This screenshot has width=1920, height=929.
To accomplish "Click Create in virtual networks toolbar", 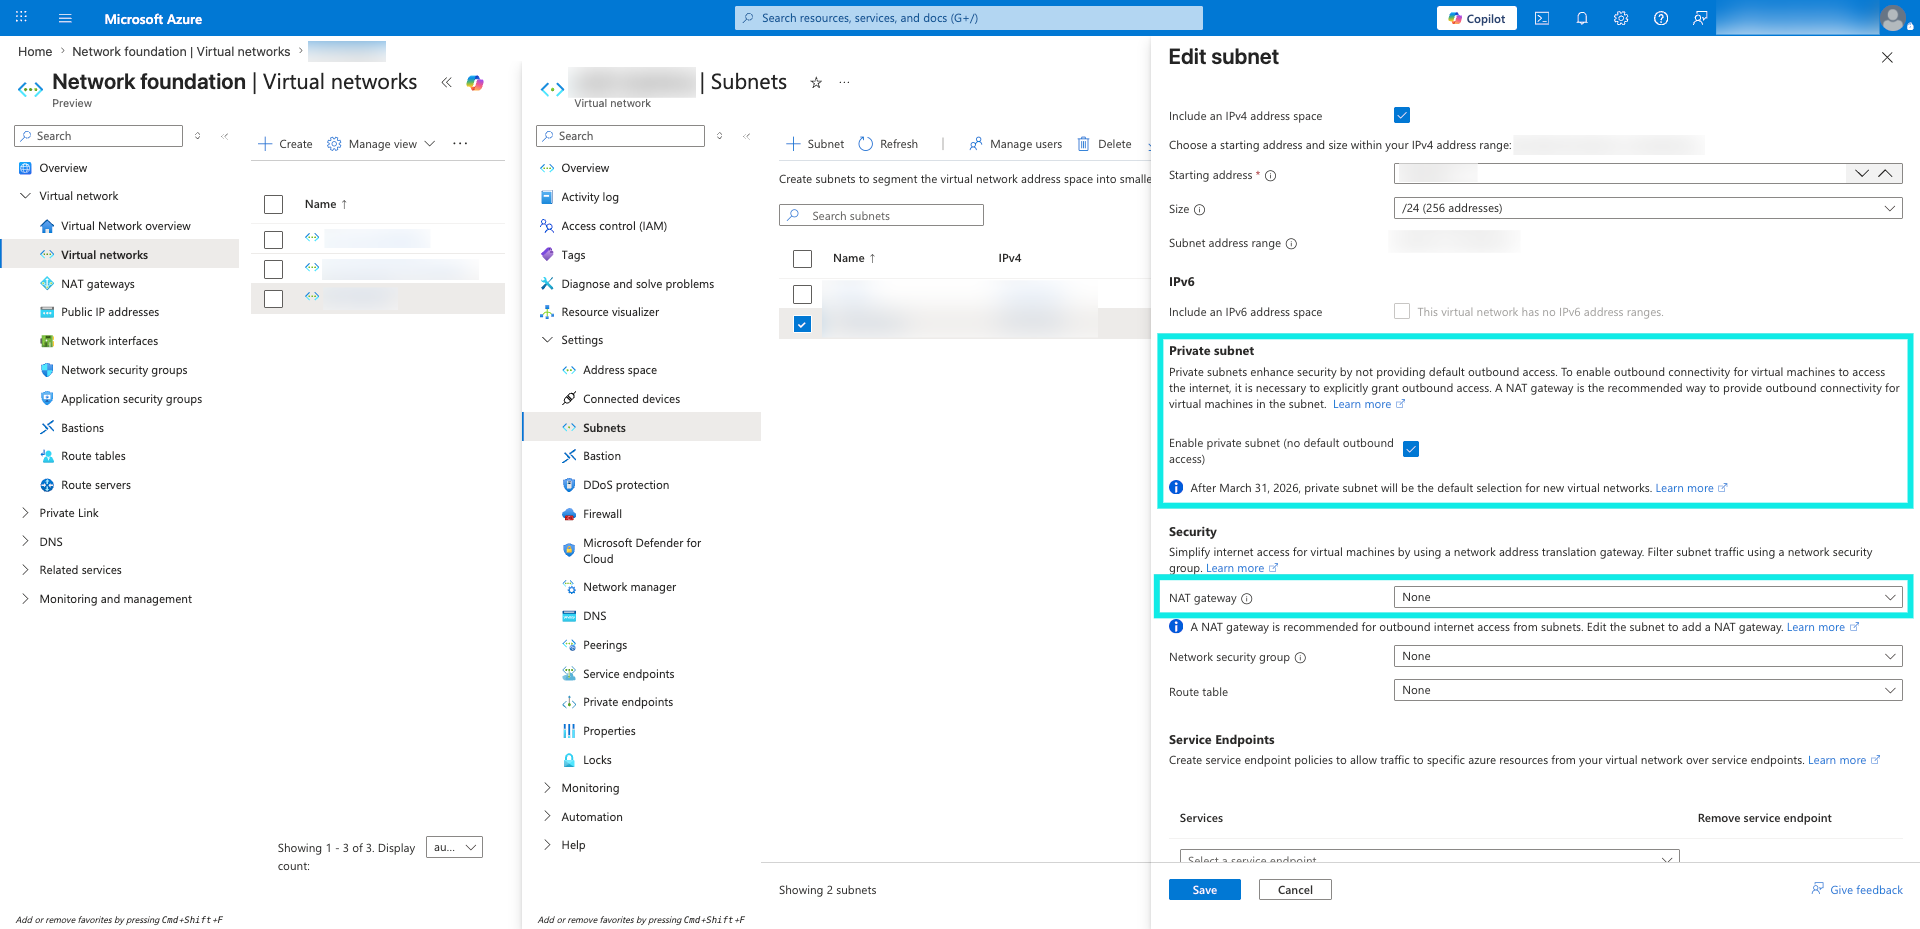I will click(x=285, y=144).
